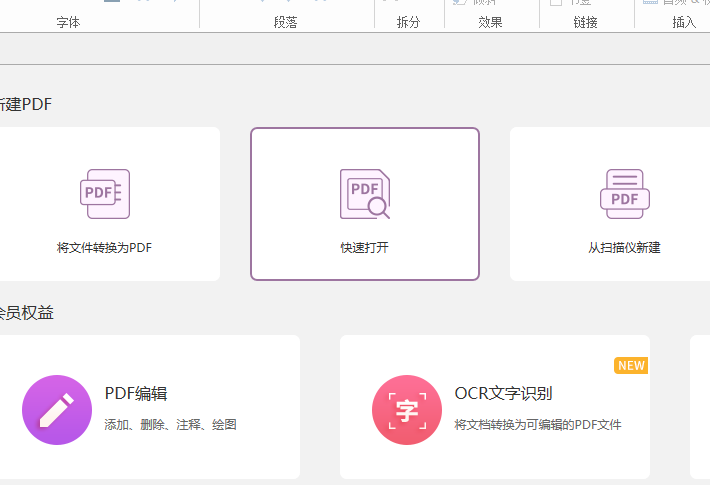Click the orange NEW badge
Image resolution: width=710 pixels, height=485 pixels.
coord(631,366)
